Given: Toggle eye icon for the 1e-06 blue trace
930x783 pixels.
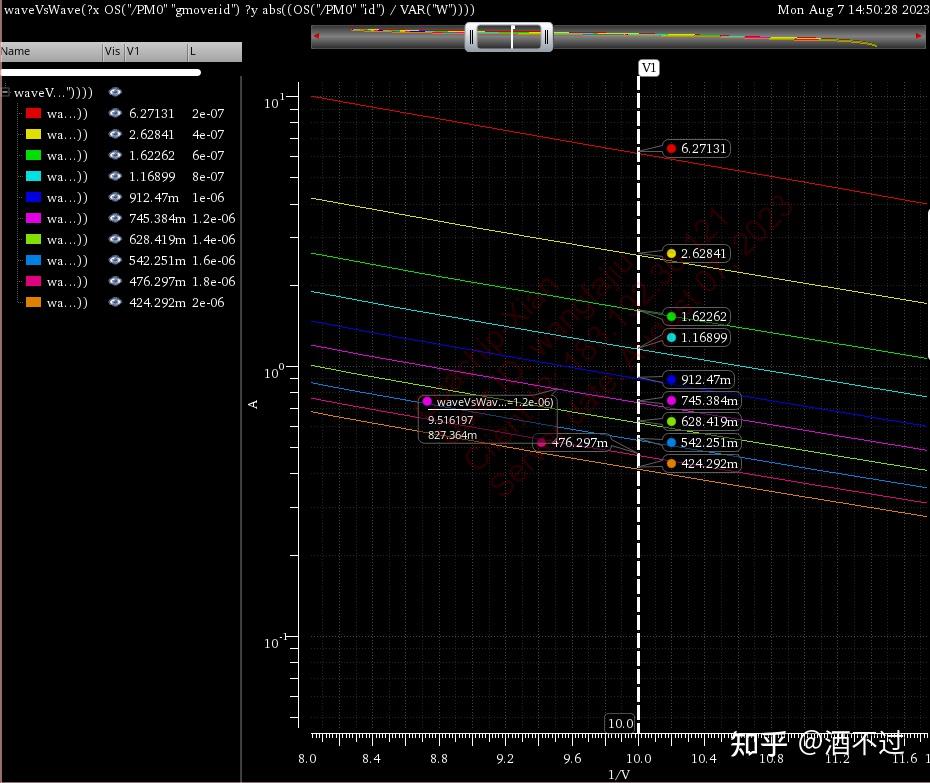Looking at the screenshot, I should (115, 198).
